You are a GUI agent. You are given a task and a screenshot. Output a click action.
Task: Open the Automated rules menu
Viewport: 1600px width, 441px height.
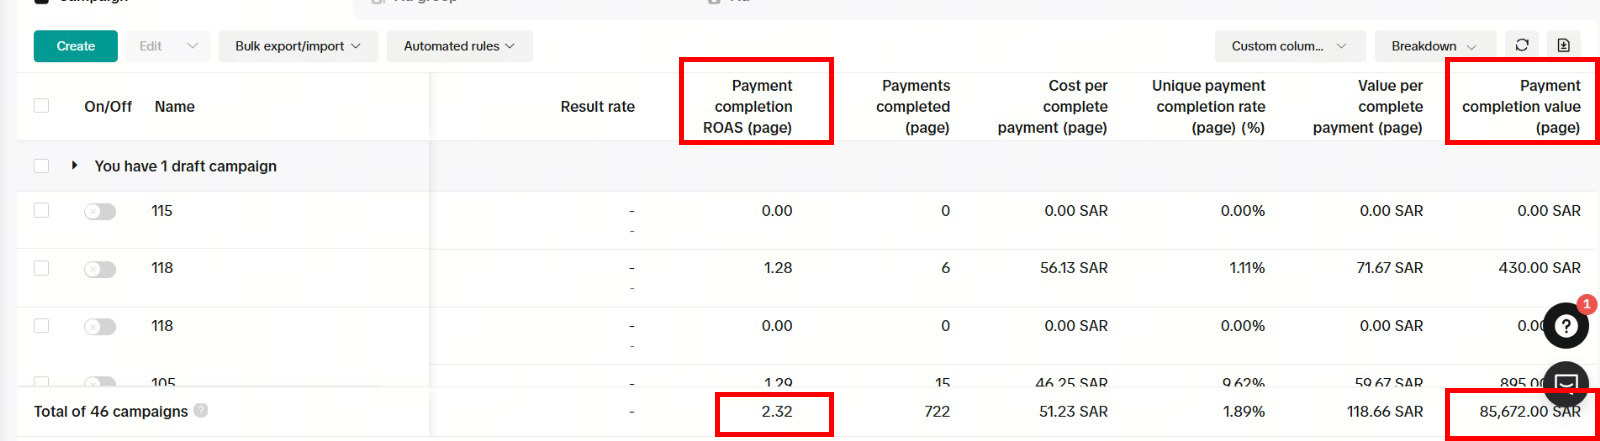(x=459, y=46)
